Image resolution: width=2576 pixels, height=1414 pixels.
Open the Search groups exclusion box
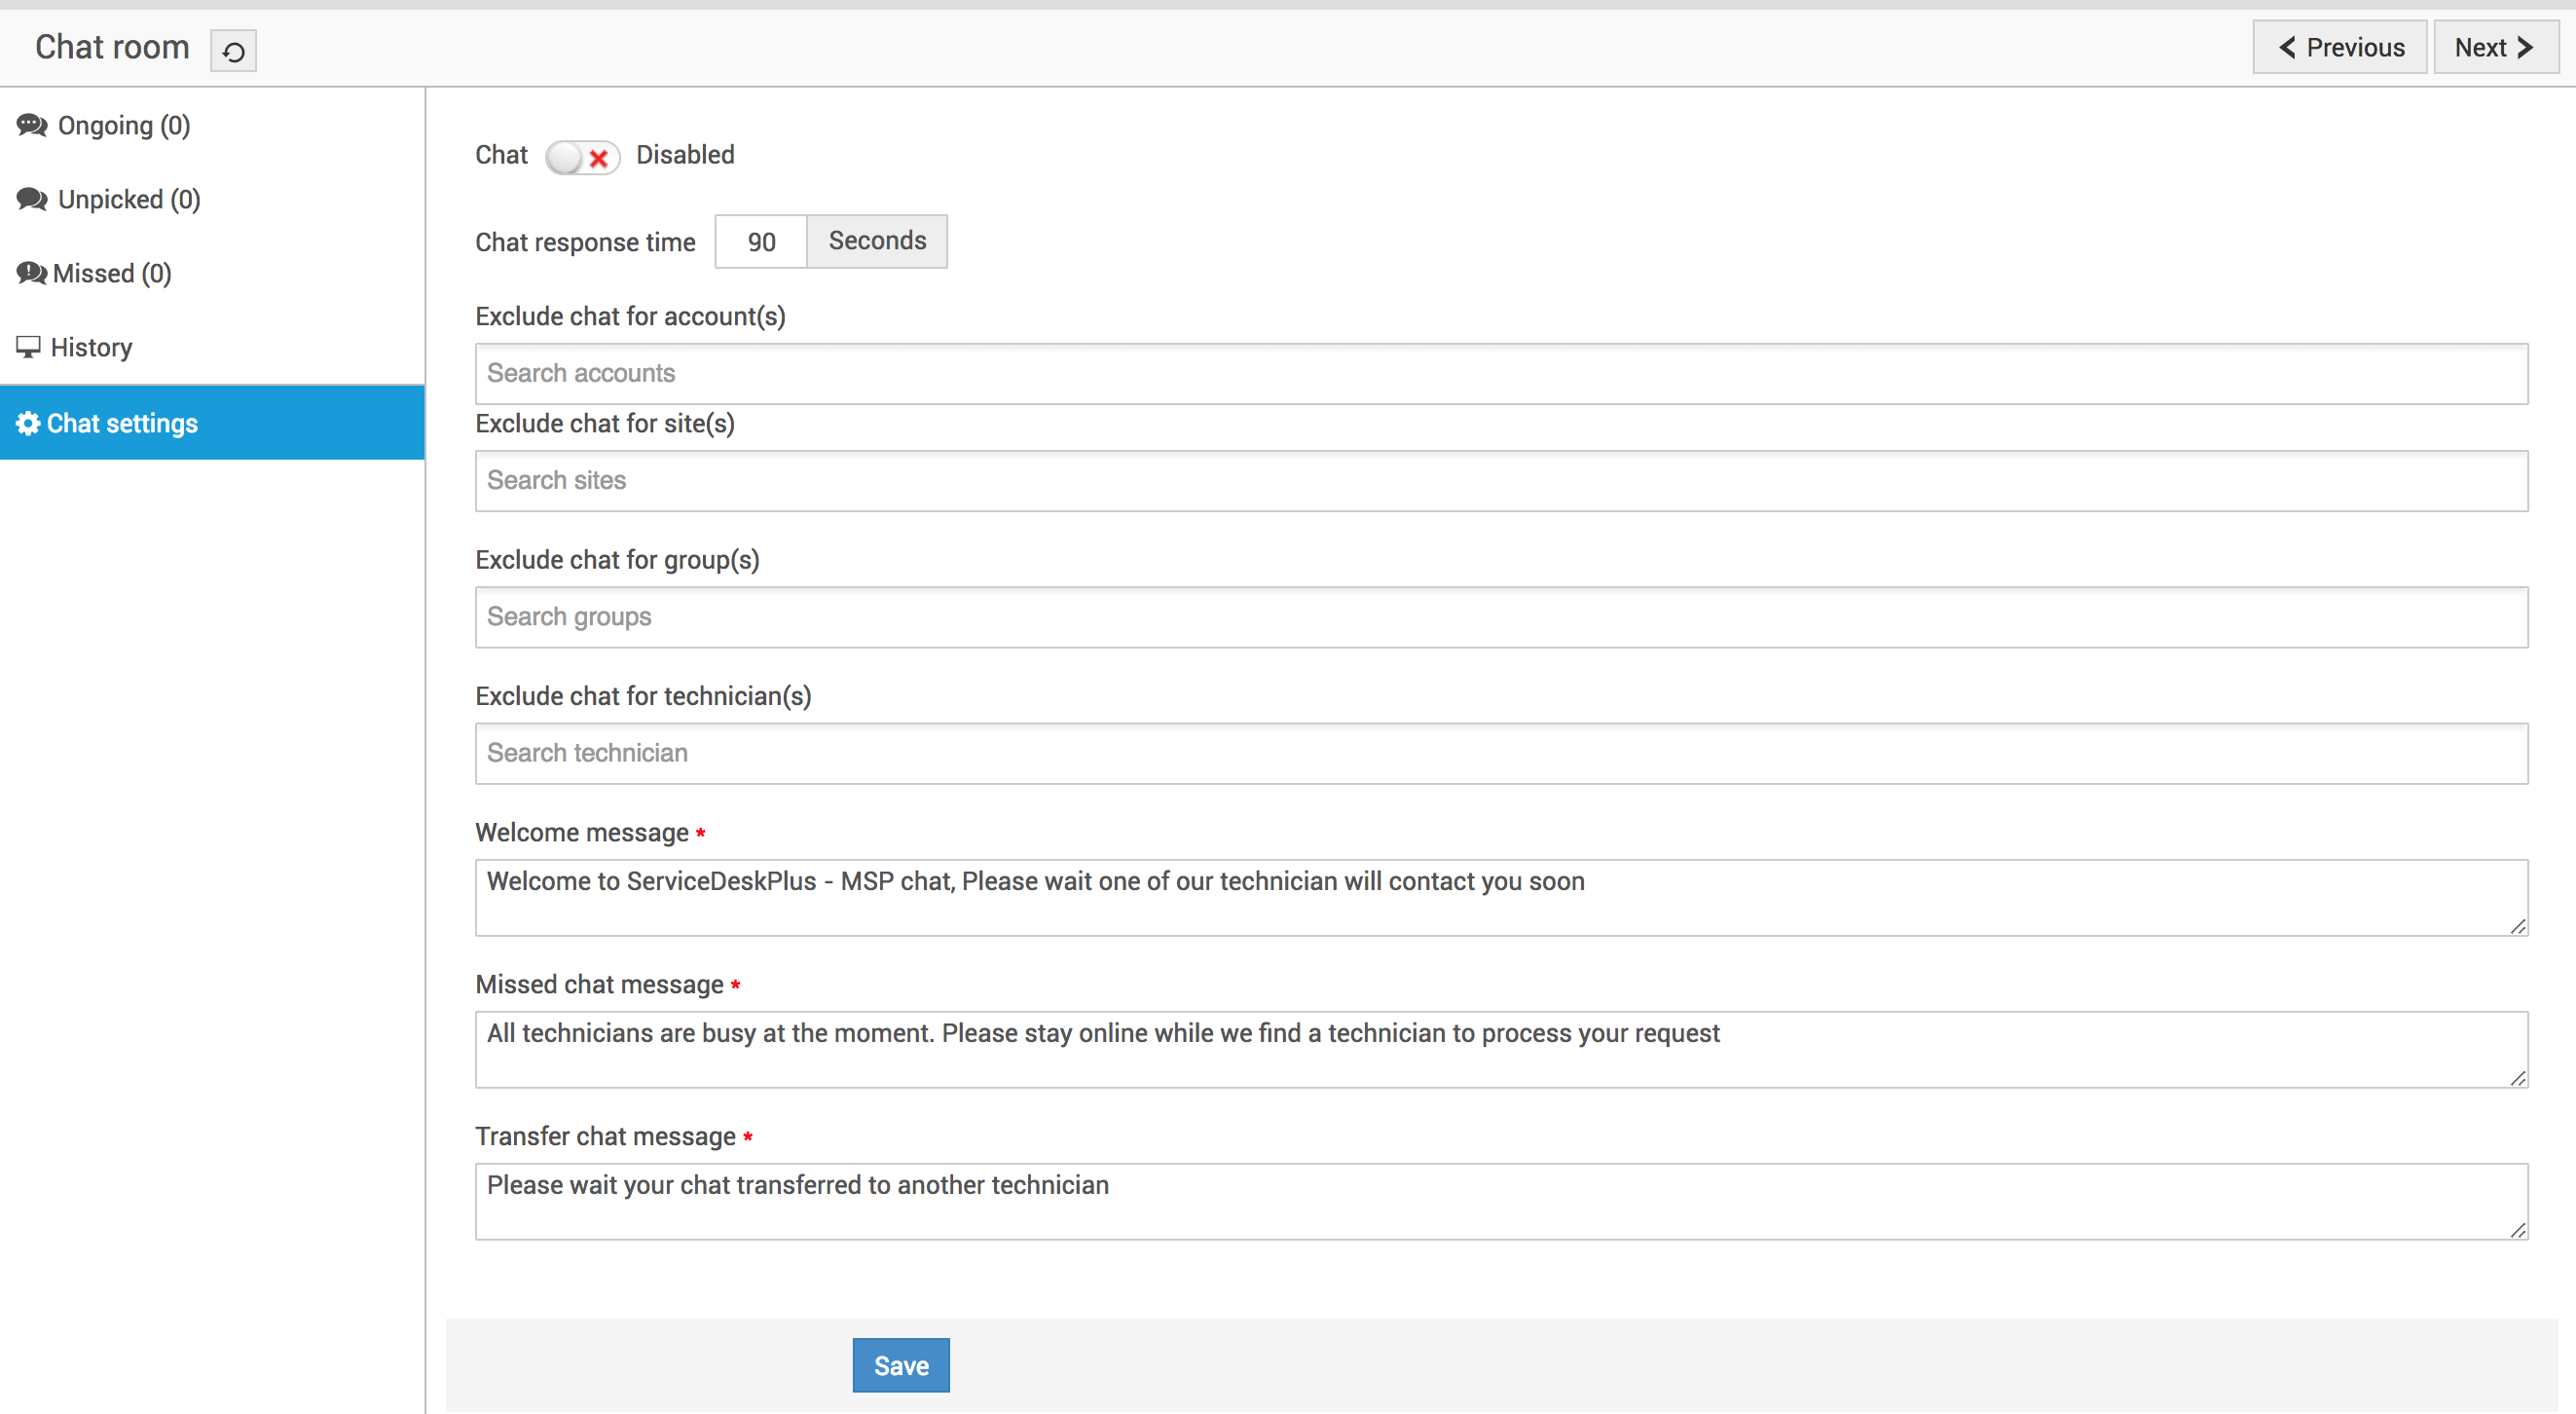(x=1500, y=617)
